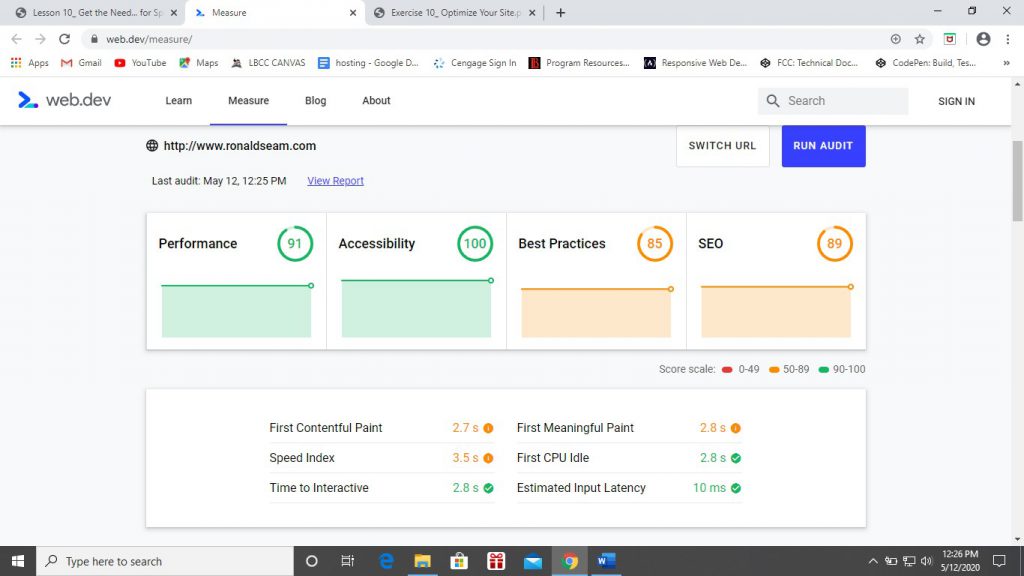Click the page's vertical scrollbar thumb
The height and width of the screenshot is (576, 1024).
1017,180
